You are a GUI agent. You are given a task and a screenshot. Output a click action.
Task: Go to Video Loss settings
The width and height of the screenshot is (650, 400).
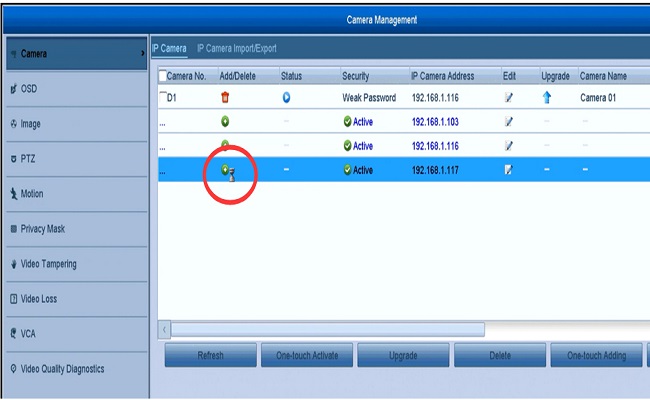77,299
